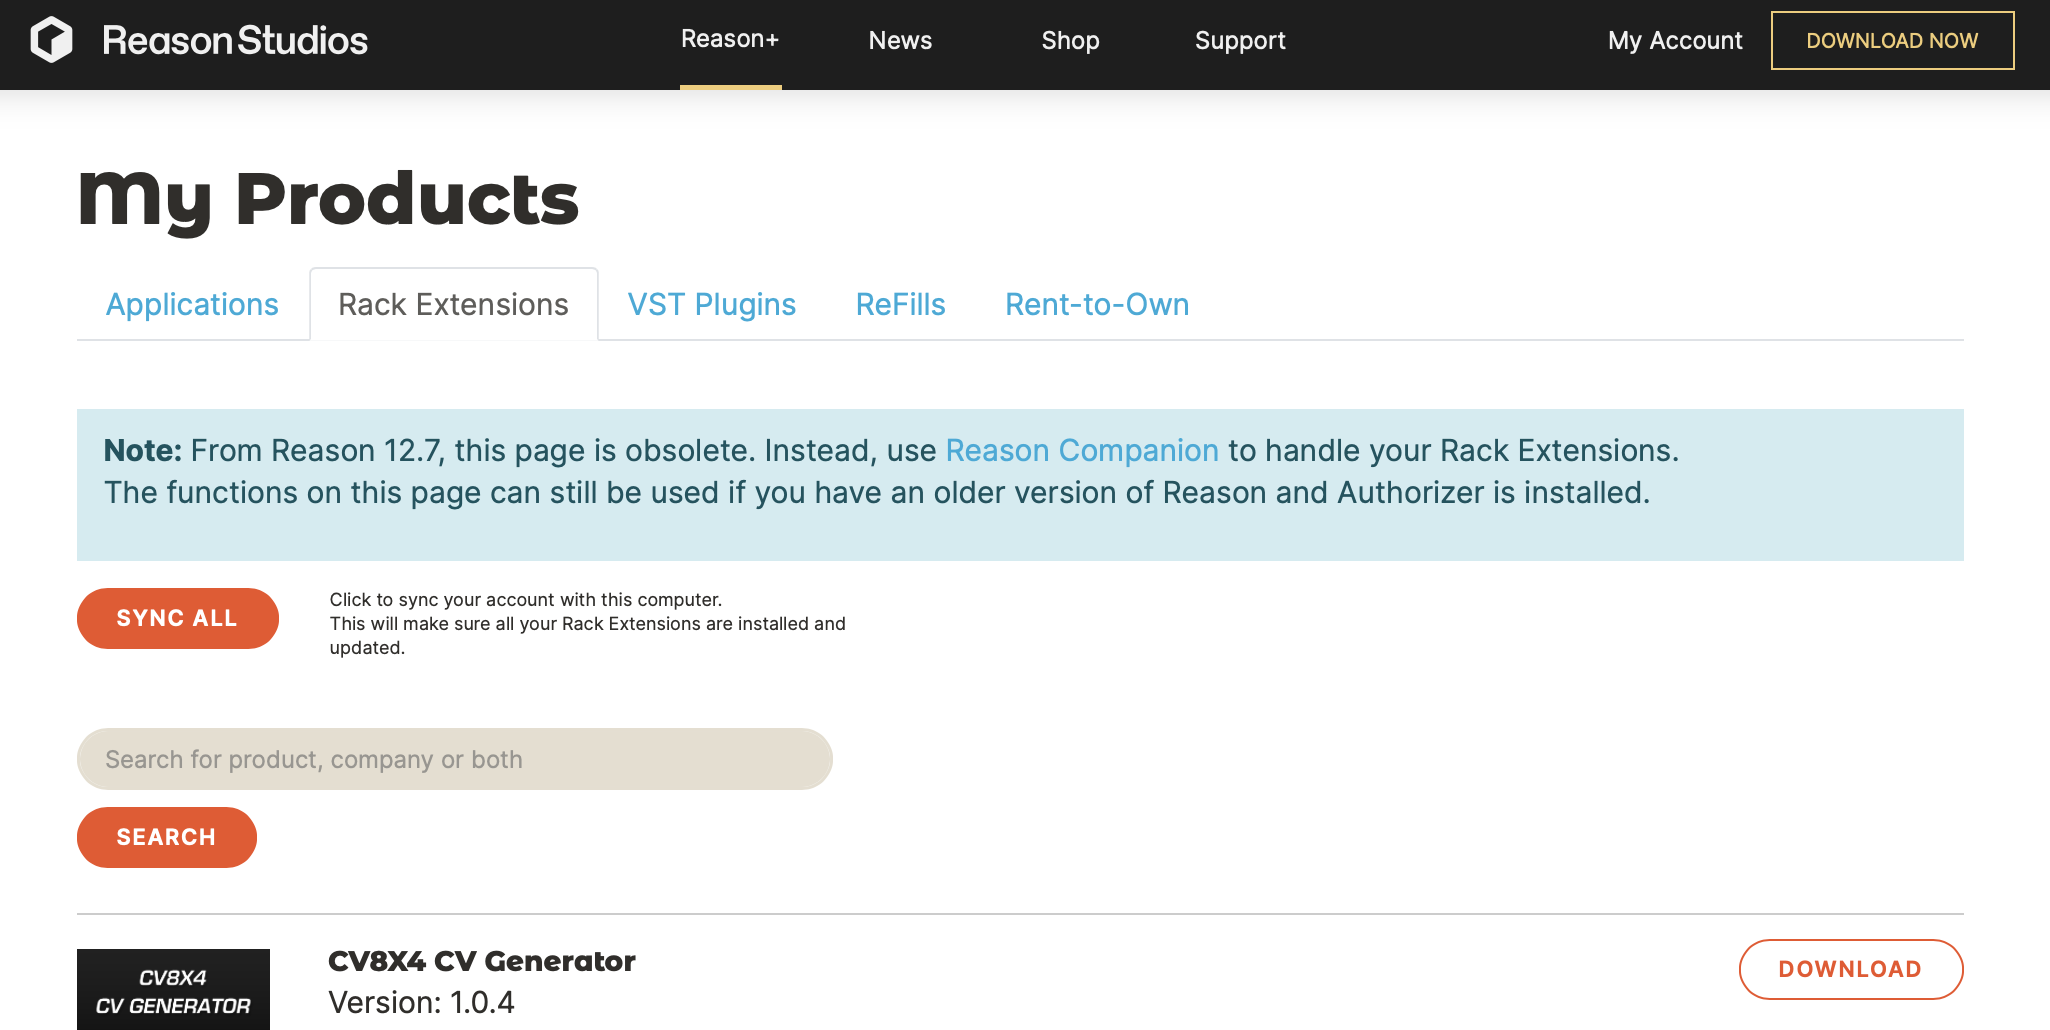Screen dimensions: 2050x1030
Task: Click the SEARCH button
Action: point(167,837)
